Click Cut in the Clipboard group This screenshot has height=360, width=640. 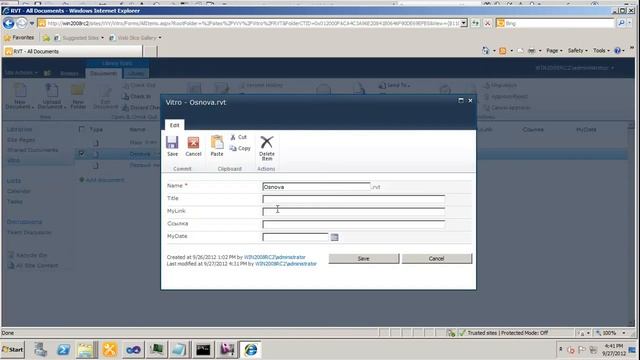239,137
